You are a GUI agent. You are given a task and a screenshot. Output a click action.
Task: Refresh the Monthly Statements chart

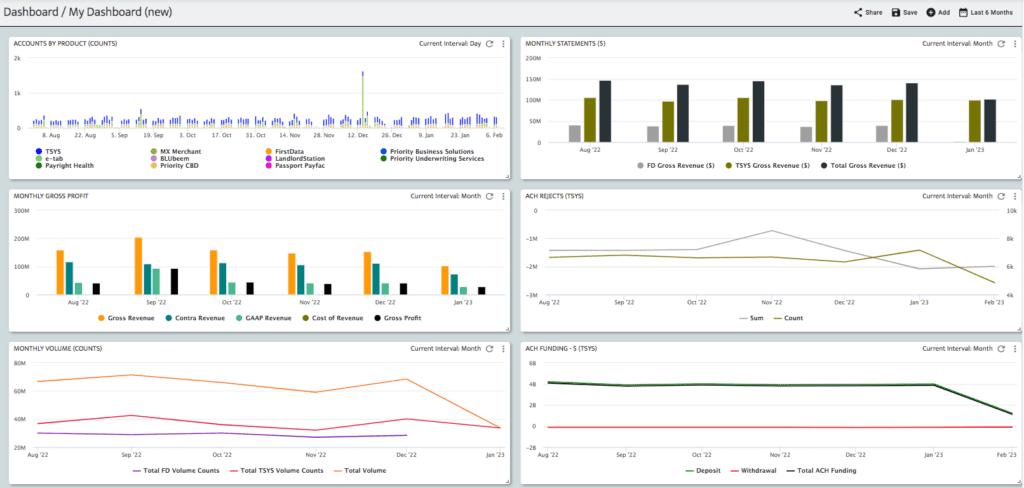tap(1000, 44)
